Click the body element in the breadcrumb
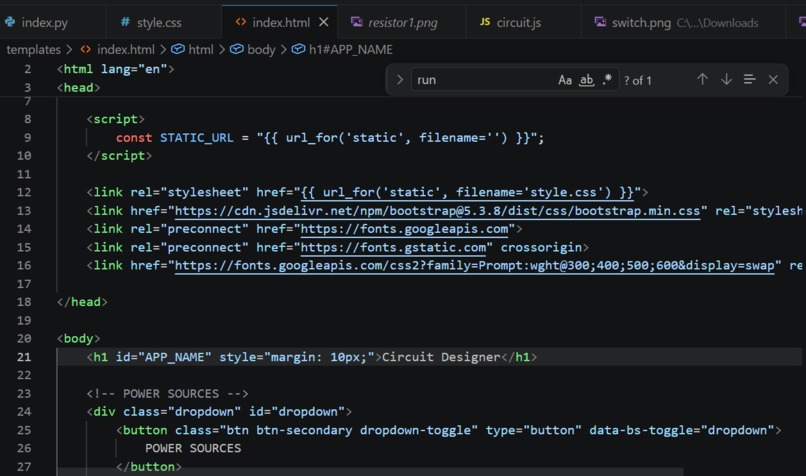The width and height of the screenshot is (806, 476). click(x=261, y=50)
